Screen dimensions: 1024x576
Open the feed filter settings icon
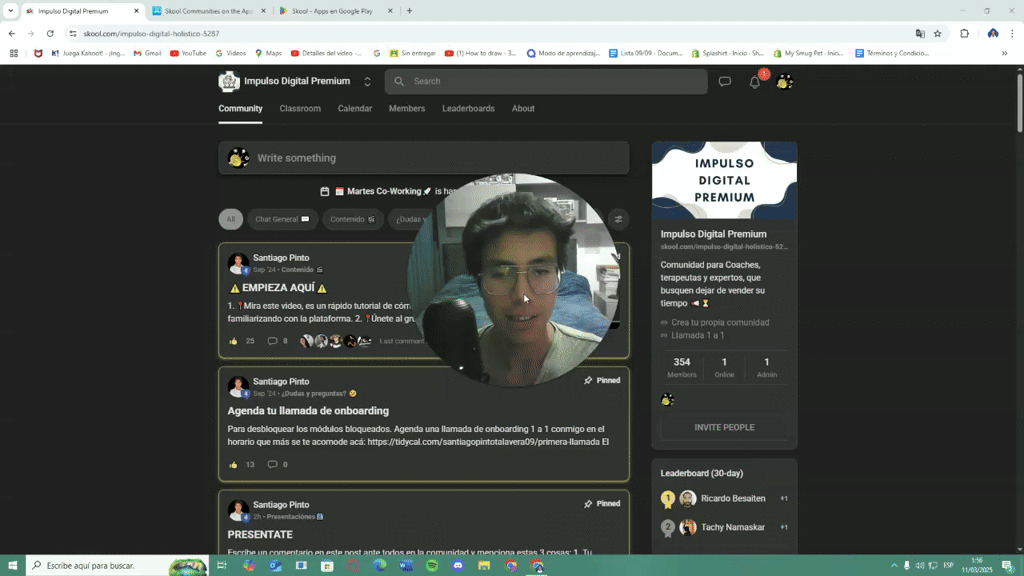click(618, 219)
